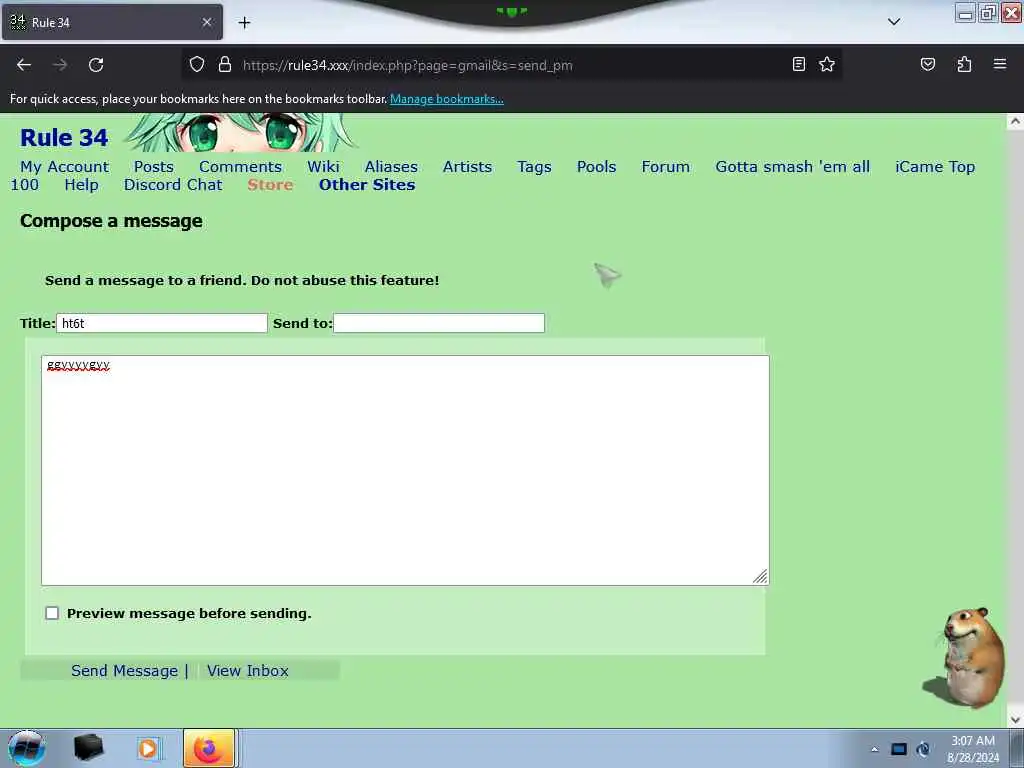Viewport: 1024px width, 768px height.
Task: Open the Wiki page
Action: (323, 167)
